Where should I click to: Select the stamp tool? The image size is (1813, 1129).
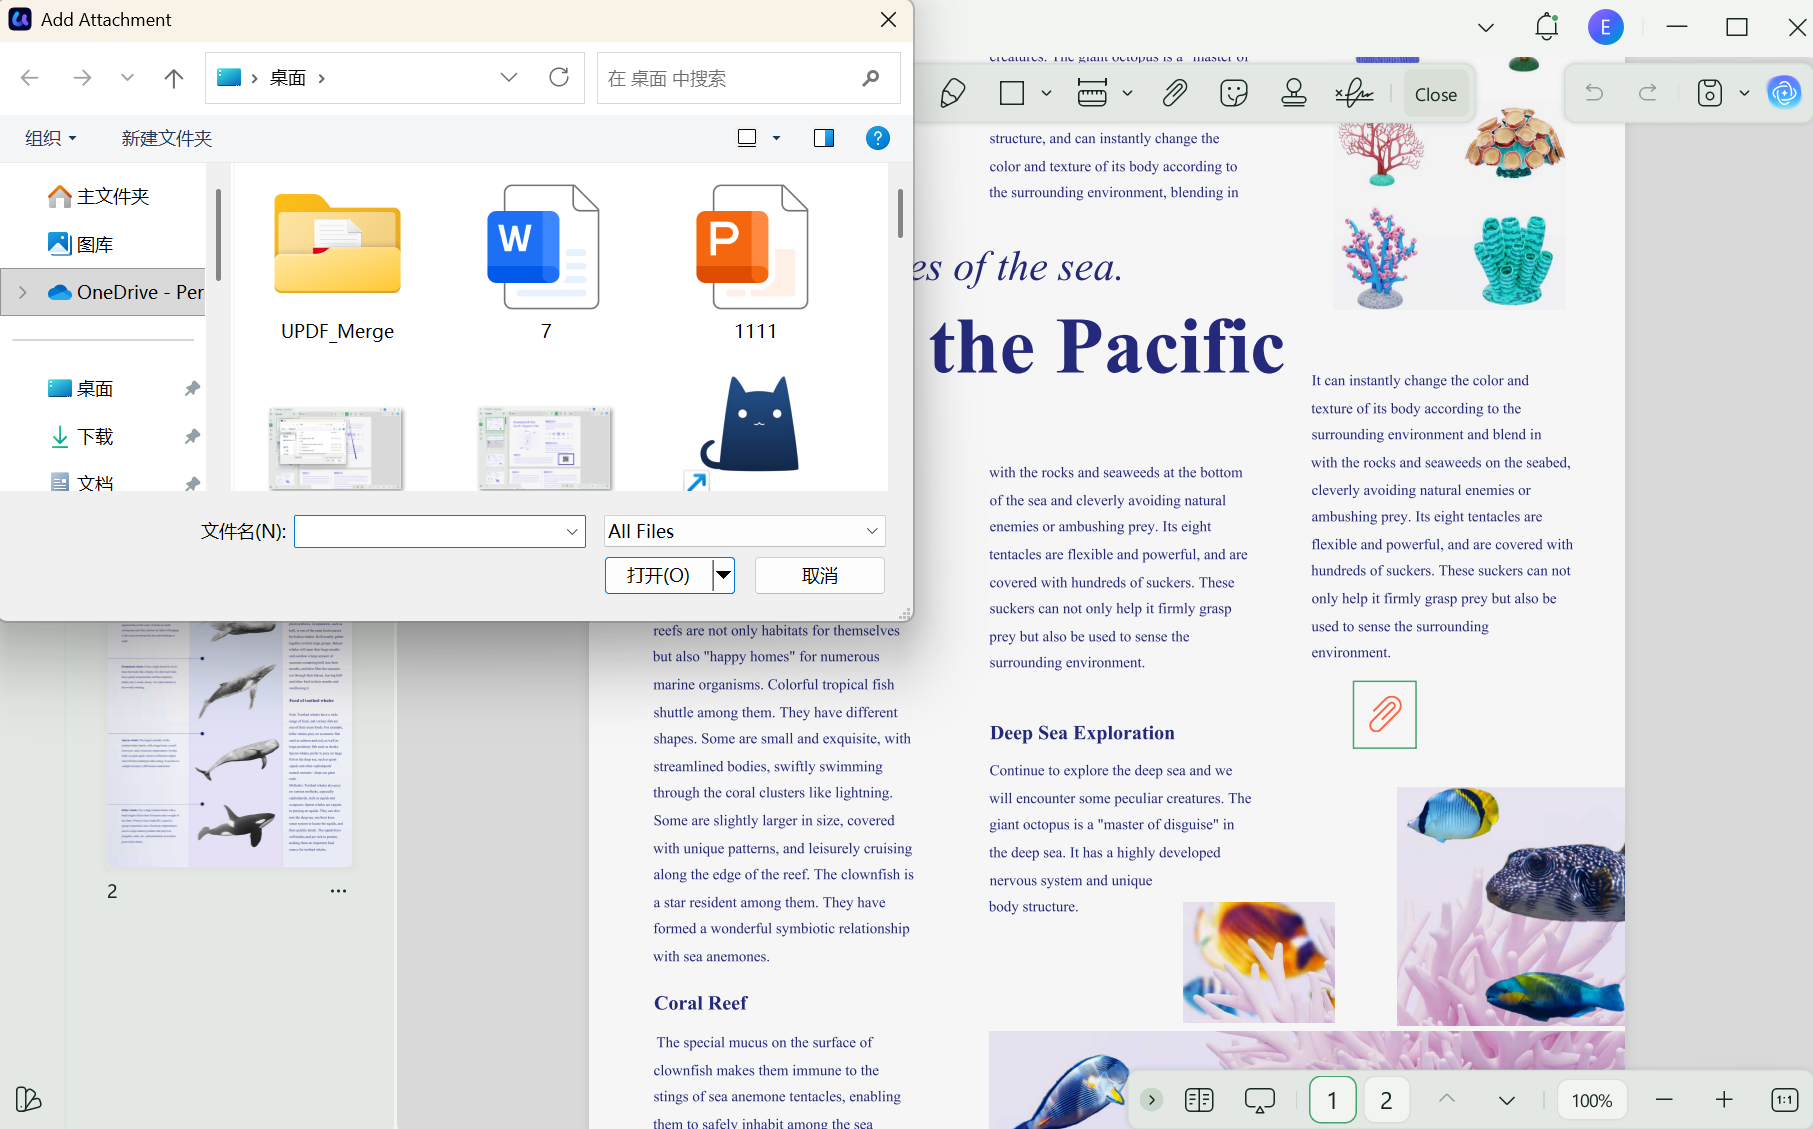pos(1294,94)
